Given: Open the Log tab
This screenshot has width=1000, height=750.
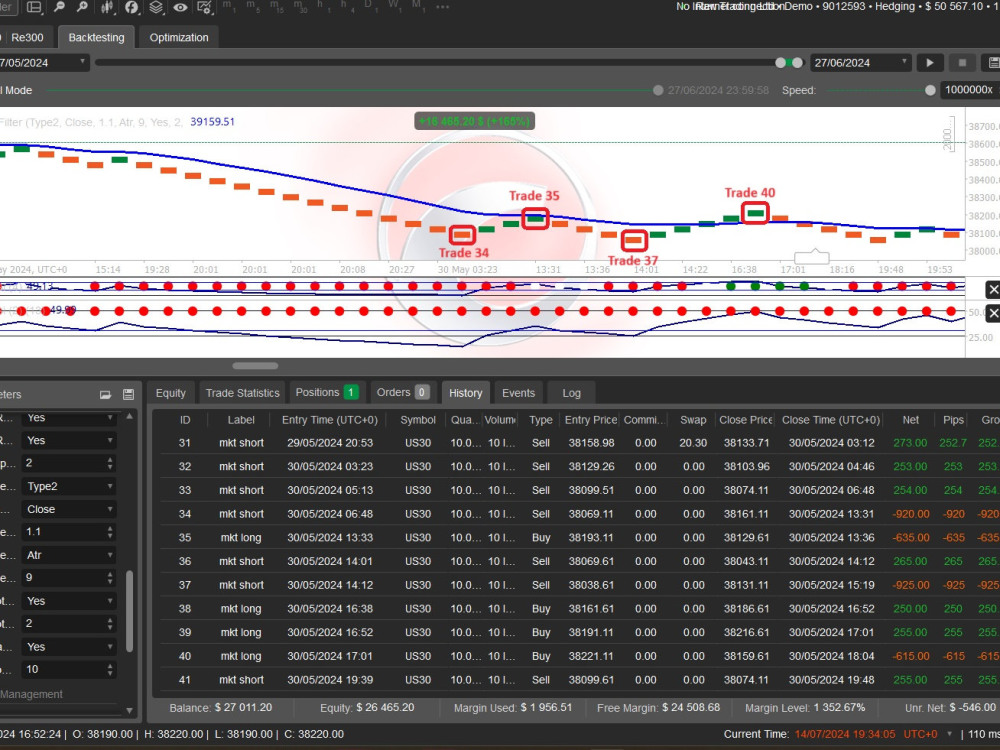Looking at the screenshot, I should click(571, 393).
